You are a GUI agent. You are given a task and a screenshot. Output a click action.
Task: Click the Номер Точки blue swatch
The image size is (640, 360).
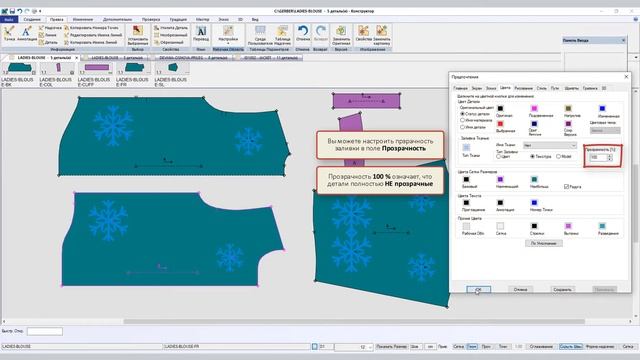point(534,202)
